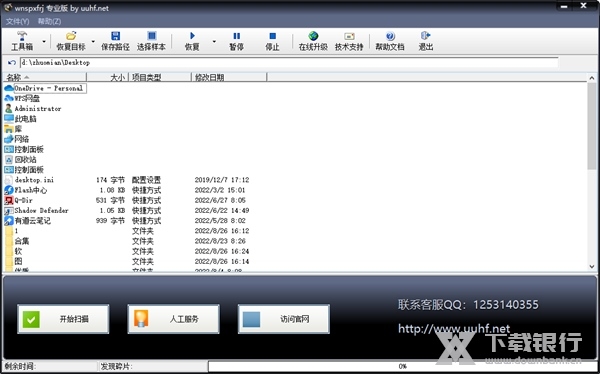Select the Flash中心 shortcut icon
Viewport: 600px width, 374px height.
click(9, 190)
